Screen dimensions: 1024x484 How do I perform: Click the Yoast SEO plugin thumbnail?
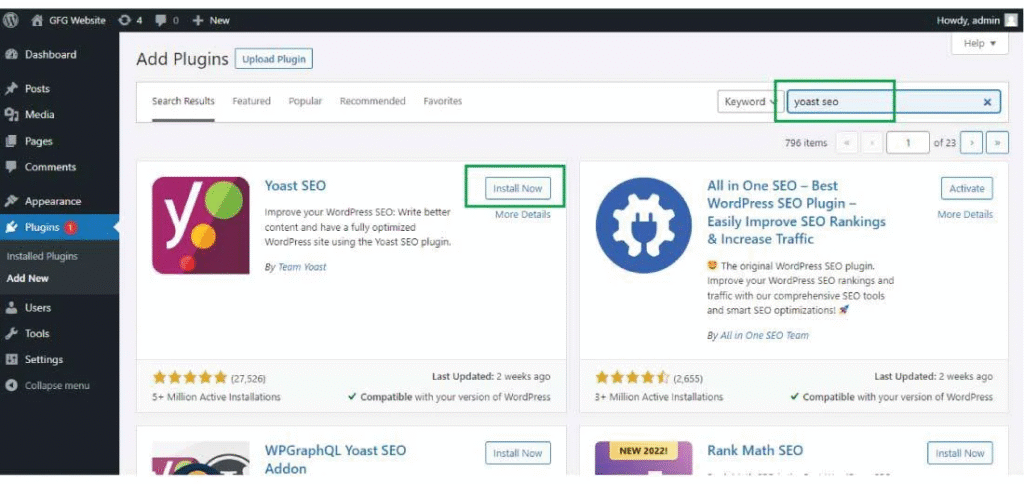(x=200, y=225)
